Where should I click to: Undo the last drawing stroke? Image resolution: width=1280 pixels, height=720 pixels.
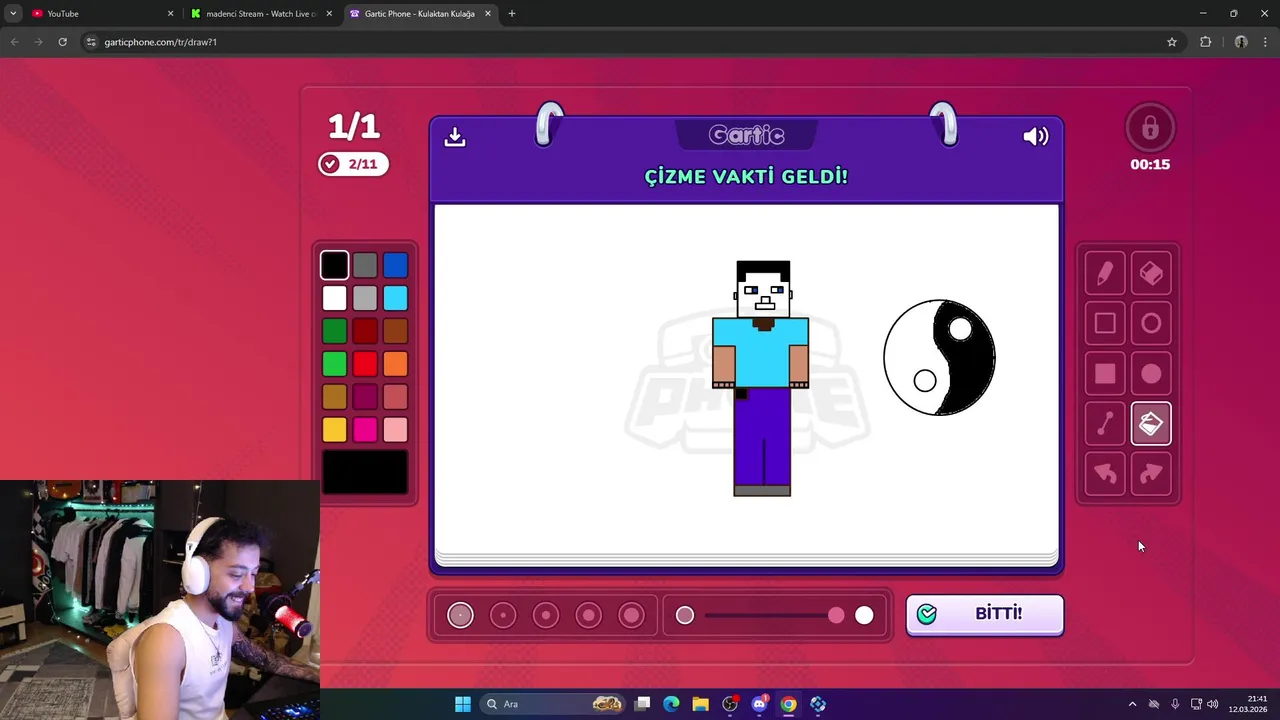[1105, 474]
